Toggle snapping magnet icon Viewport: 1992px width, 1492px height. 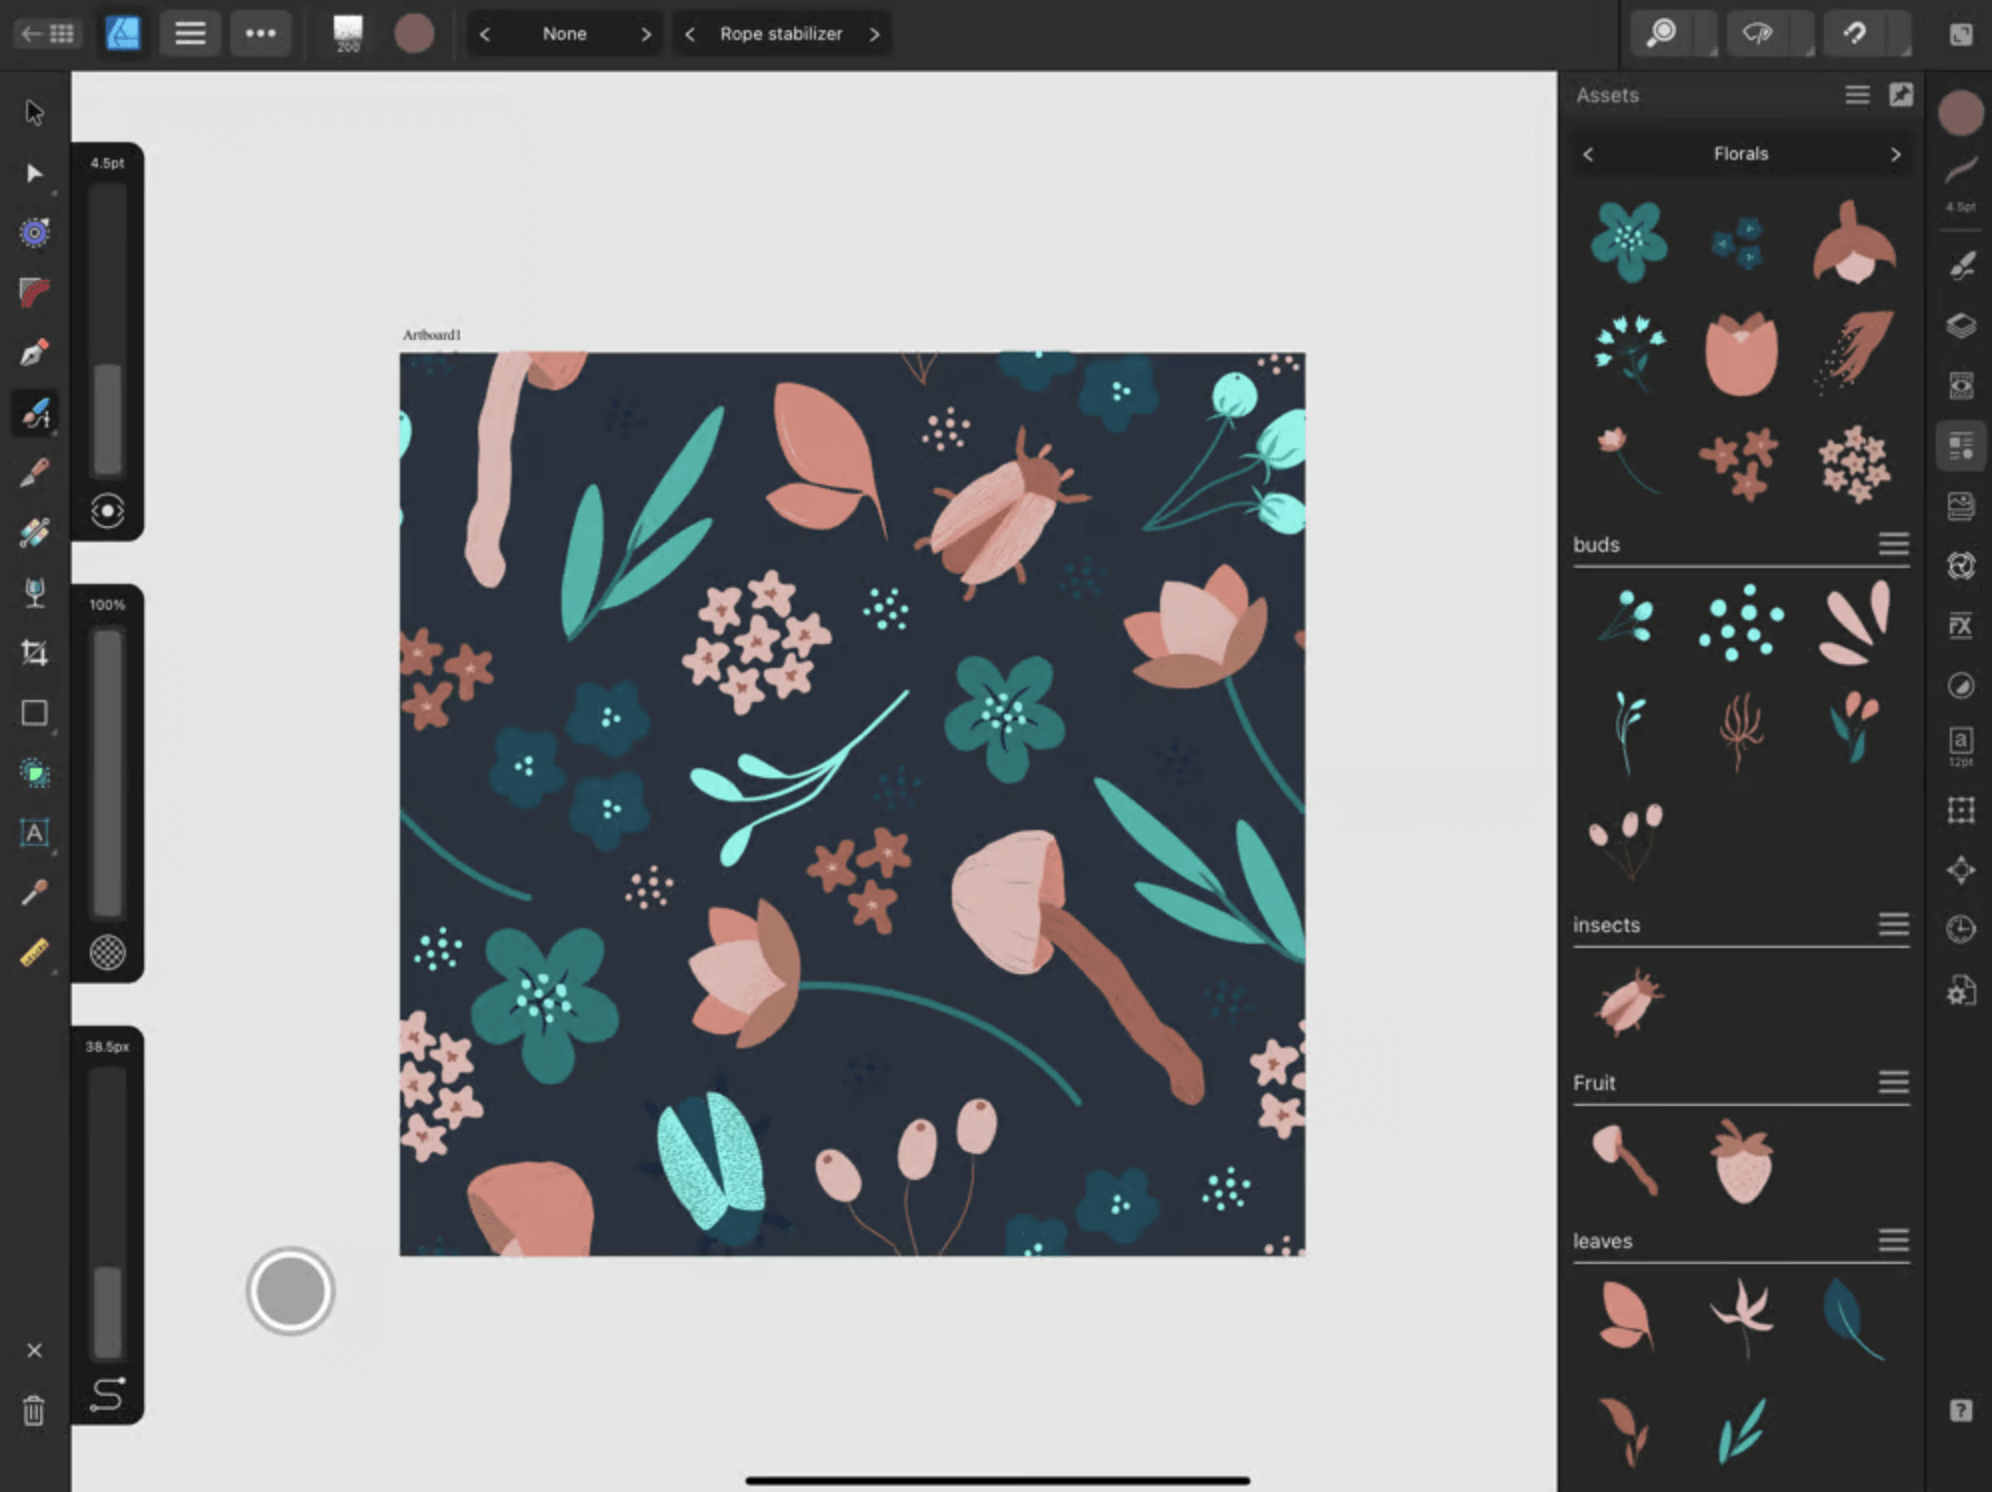(1856, 34)
